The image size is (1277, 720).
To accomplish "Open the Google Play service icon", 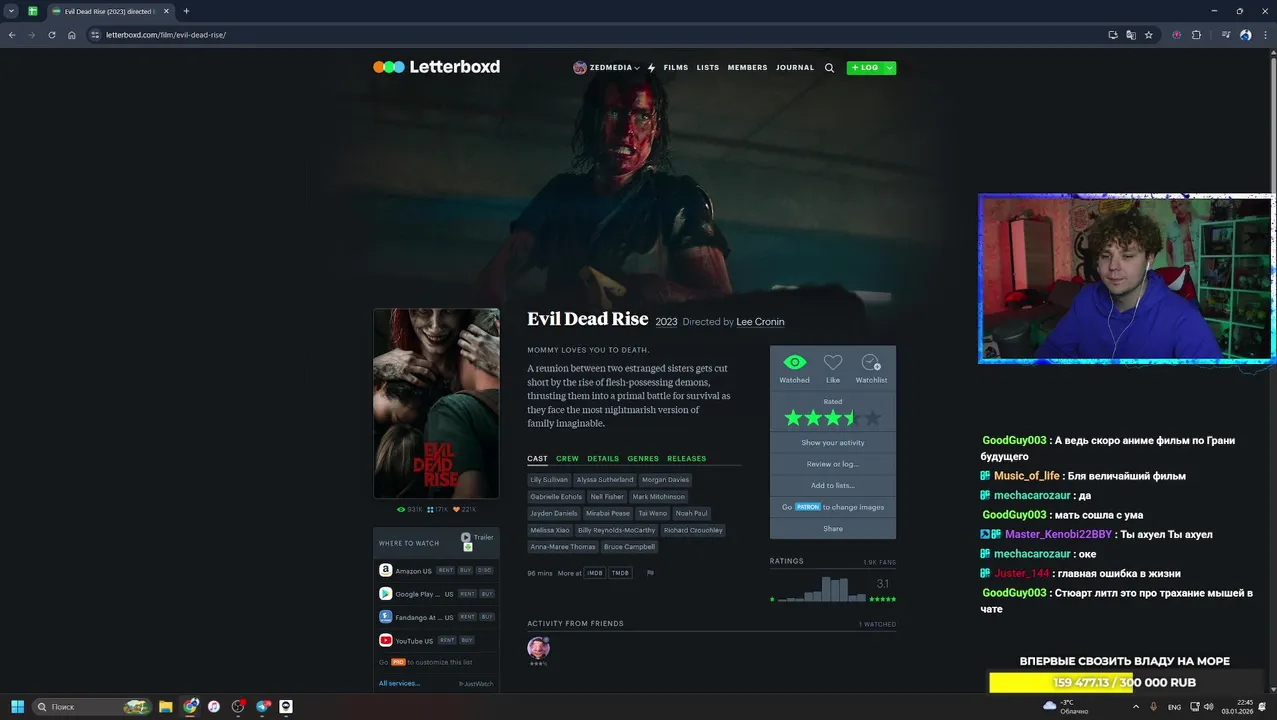I will [x=385, y=593].
